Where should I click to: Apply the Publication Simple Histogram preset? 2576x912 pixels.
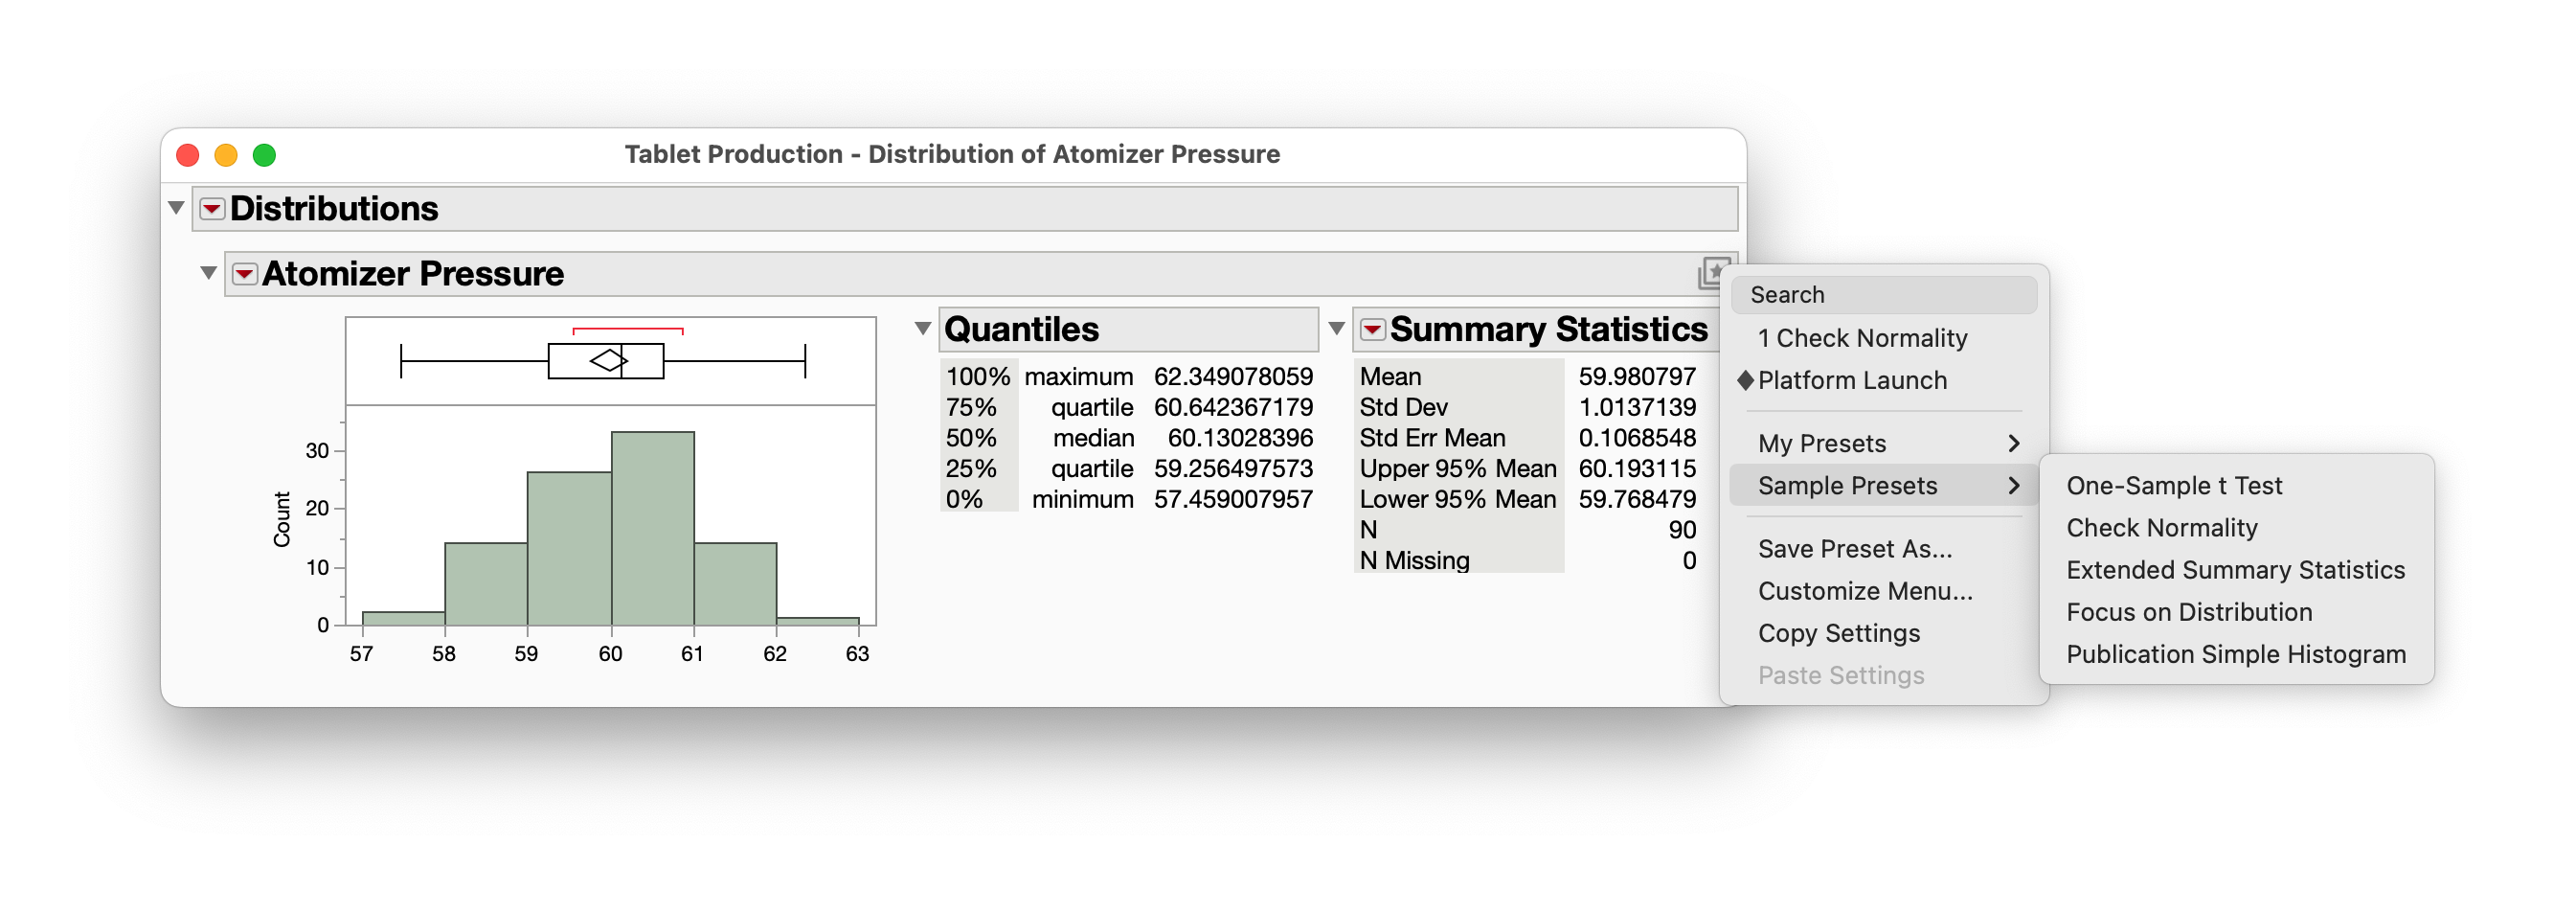[x=2237, y=653]
